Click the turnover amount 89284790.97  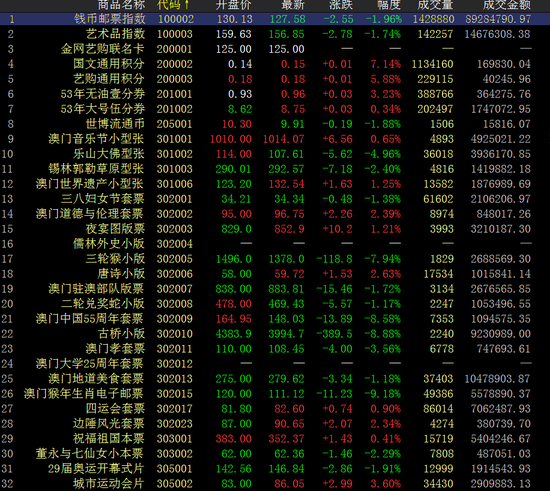point(498,19)
